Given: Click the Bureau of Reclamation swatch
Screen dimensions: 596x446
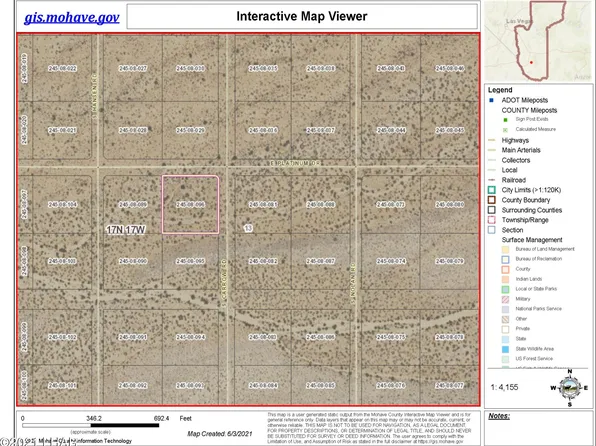Looking at the screenshot, I should 505,259.
